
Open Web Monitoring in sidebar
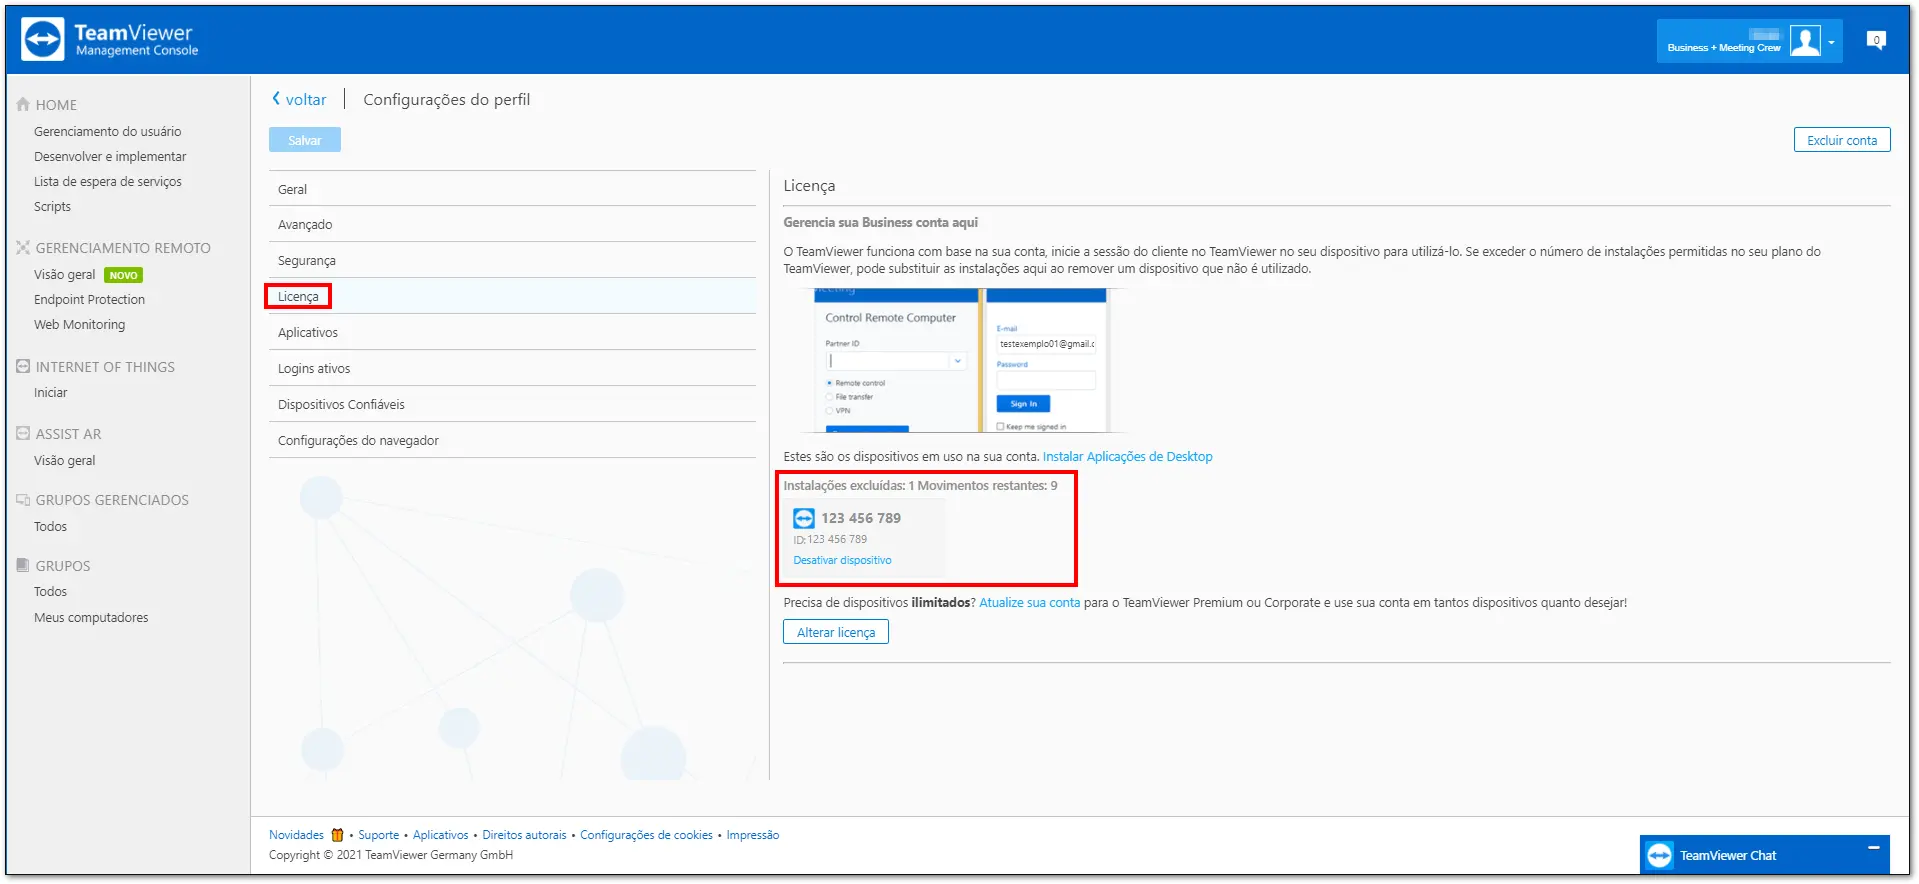pos(79,324)
